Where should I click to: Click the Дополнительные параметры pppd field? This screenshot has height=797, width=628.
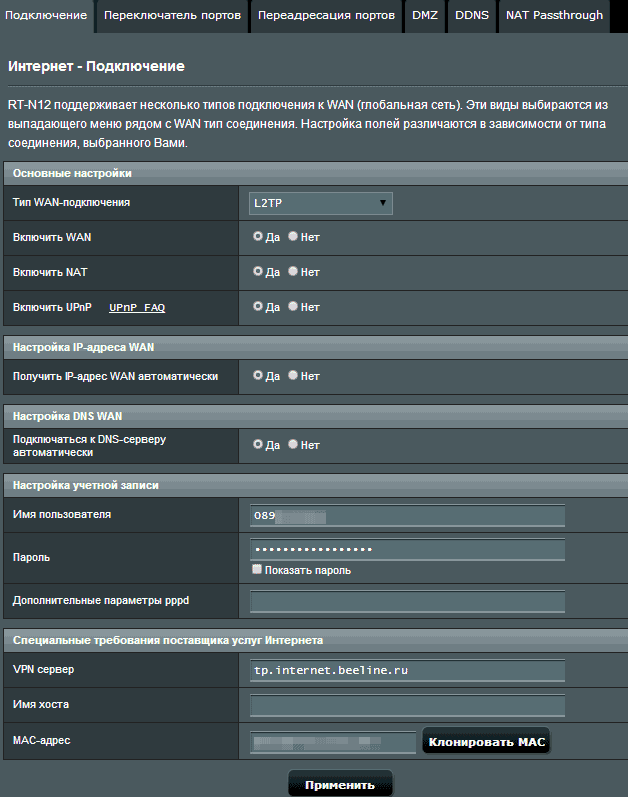coord(407,601)
